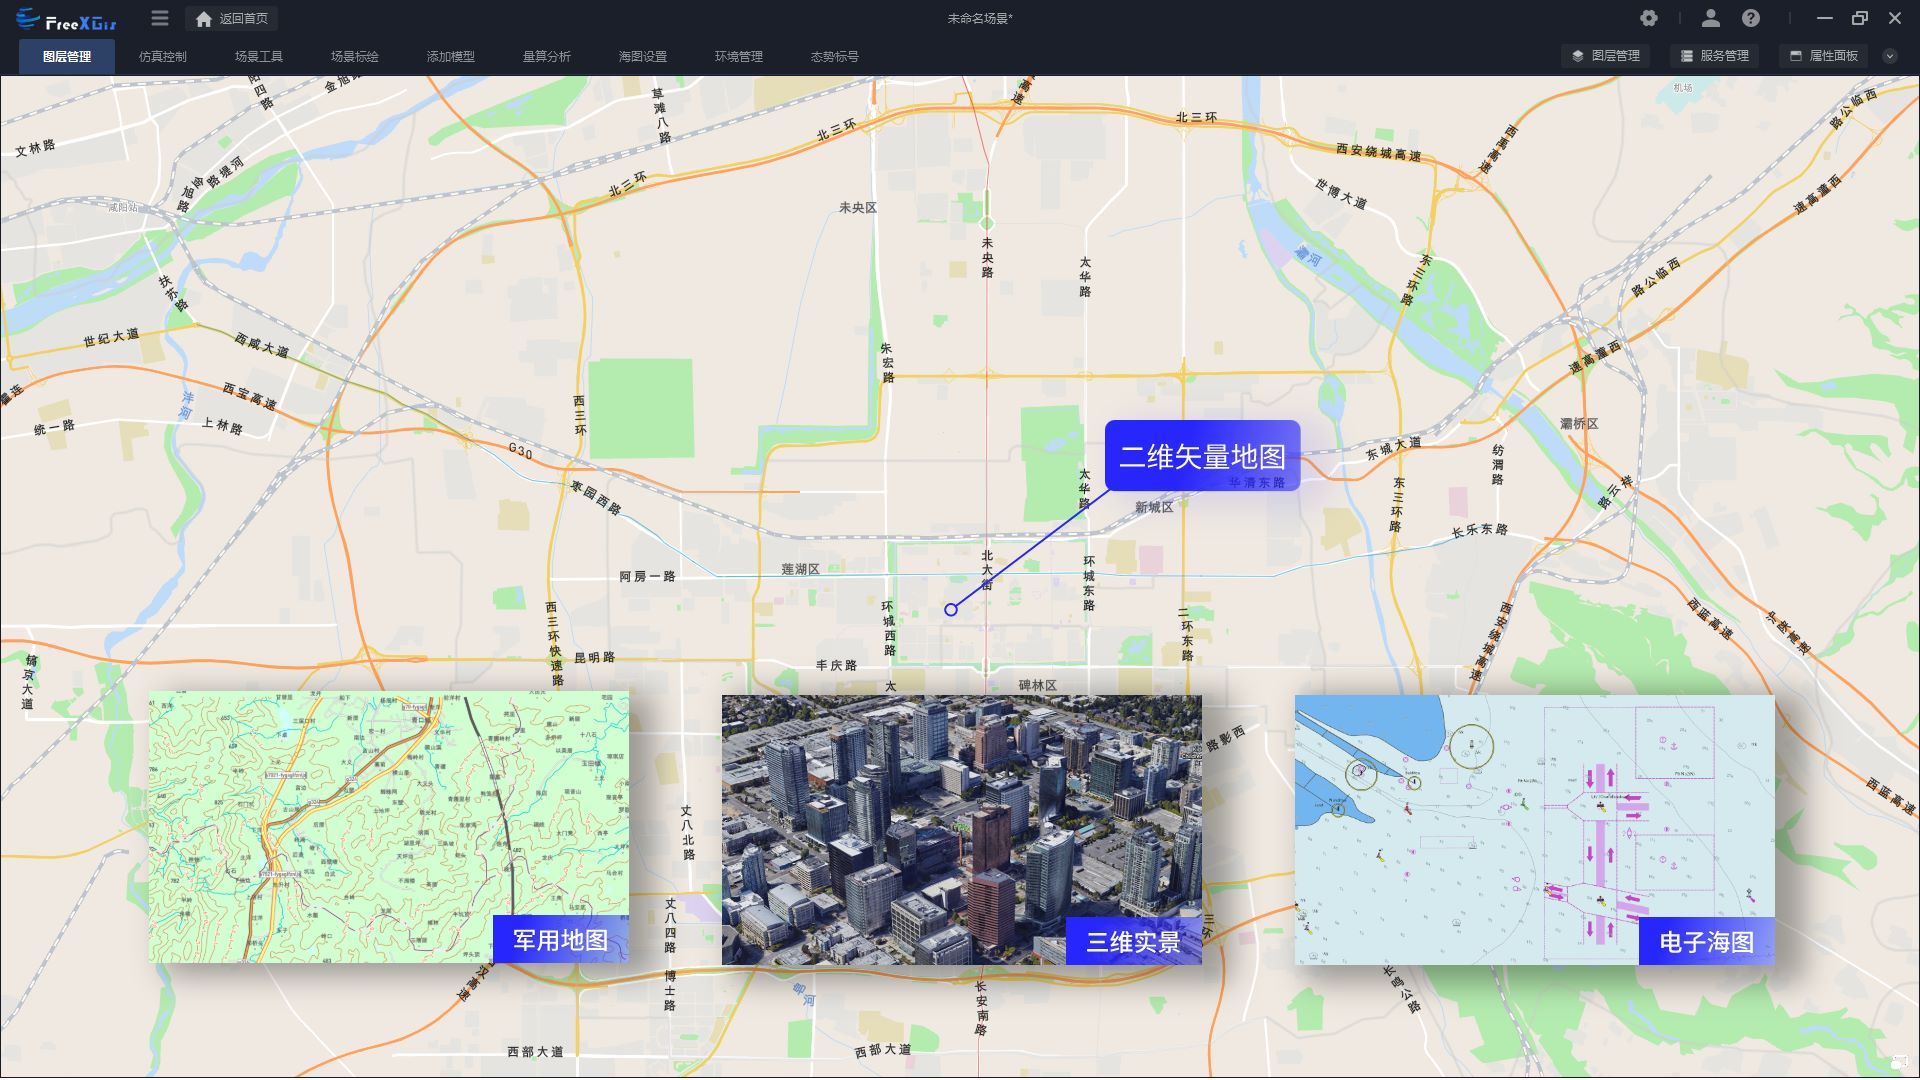Switch to the 仿真控制 tab
This screenshot has width=1920, height=1080.
point(163,57)
